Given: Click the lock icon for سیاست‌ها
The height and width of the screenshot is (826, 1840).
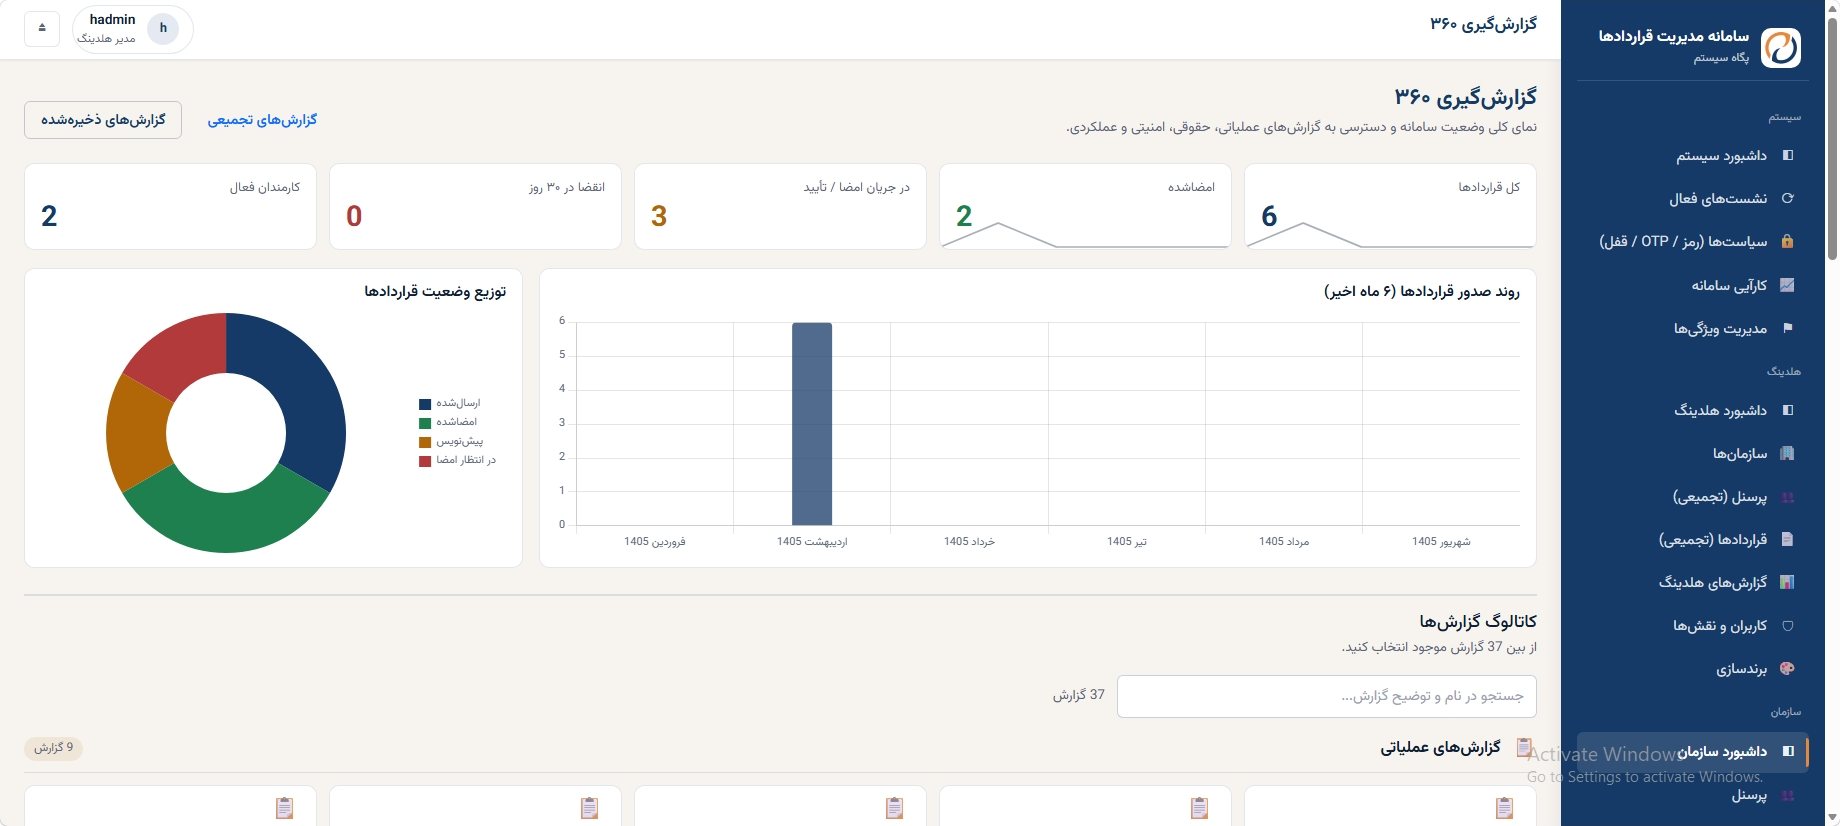Looking at the screenshot, I should 1788,241.
